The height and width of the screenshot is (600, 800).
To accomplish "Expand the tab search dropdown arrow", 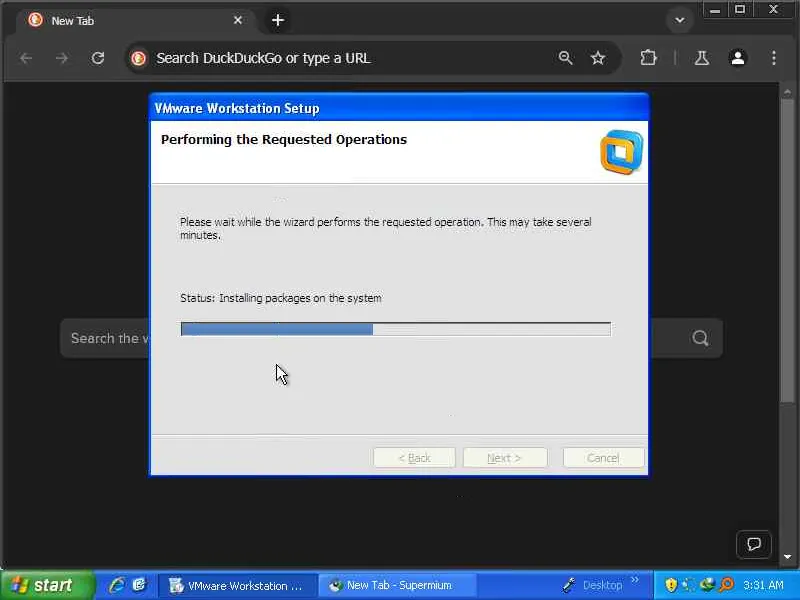I will tap(680, 20).
